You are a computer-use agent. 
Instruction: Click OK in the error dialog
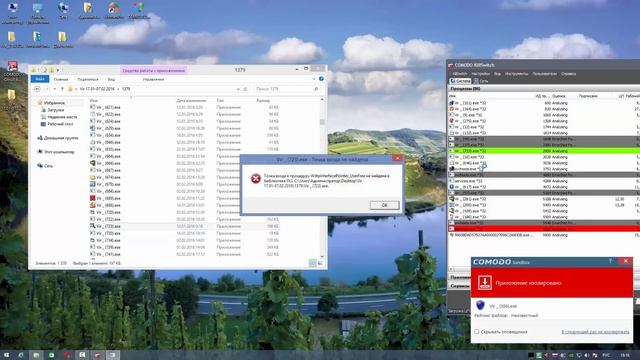pyautogui.click(x=384, y=205)
